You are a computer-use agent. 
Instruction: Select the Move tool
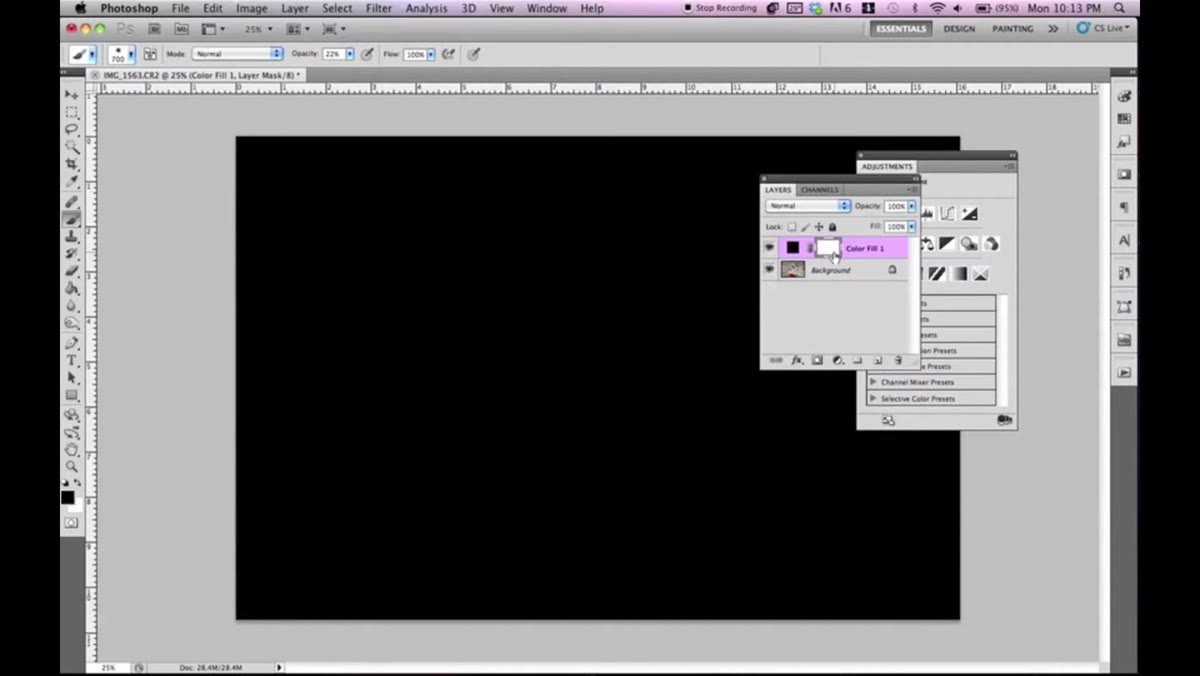[x=72, y=94]
